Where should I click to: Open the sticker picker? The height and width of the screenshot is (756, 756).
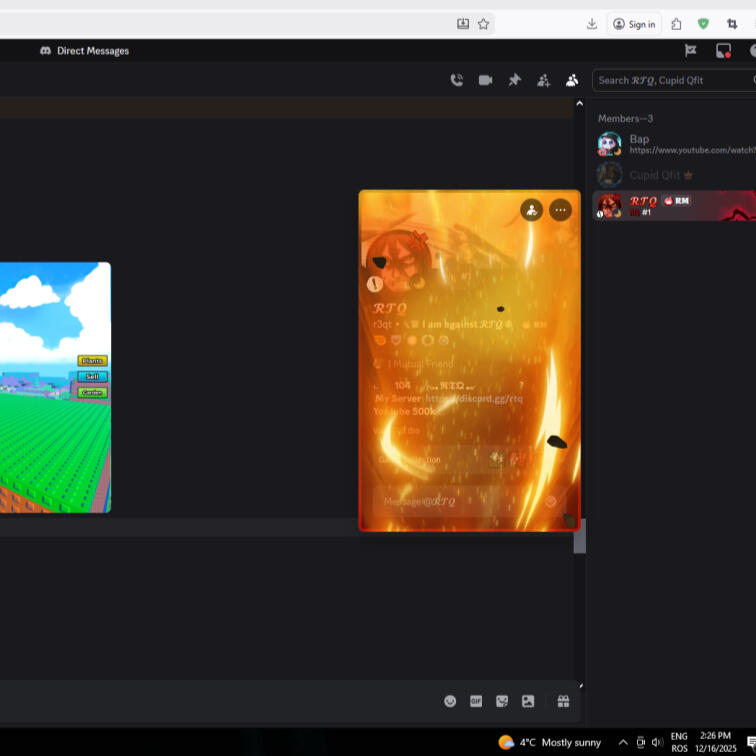pos(502,701)
